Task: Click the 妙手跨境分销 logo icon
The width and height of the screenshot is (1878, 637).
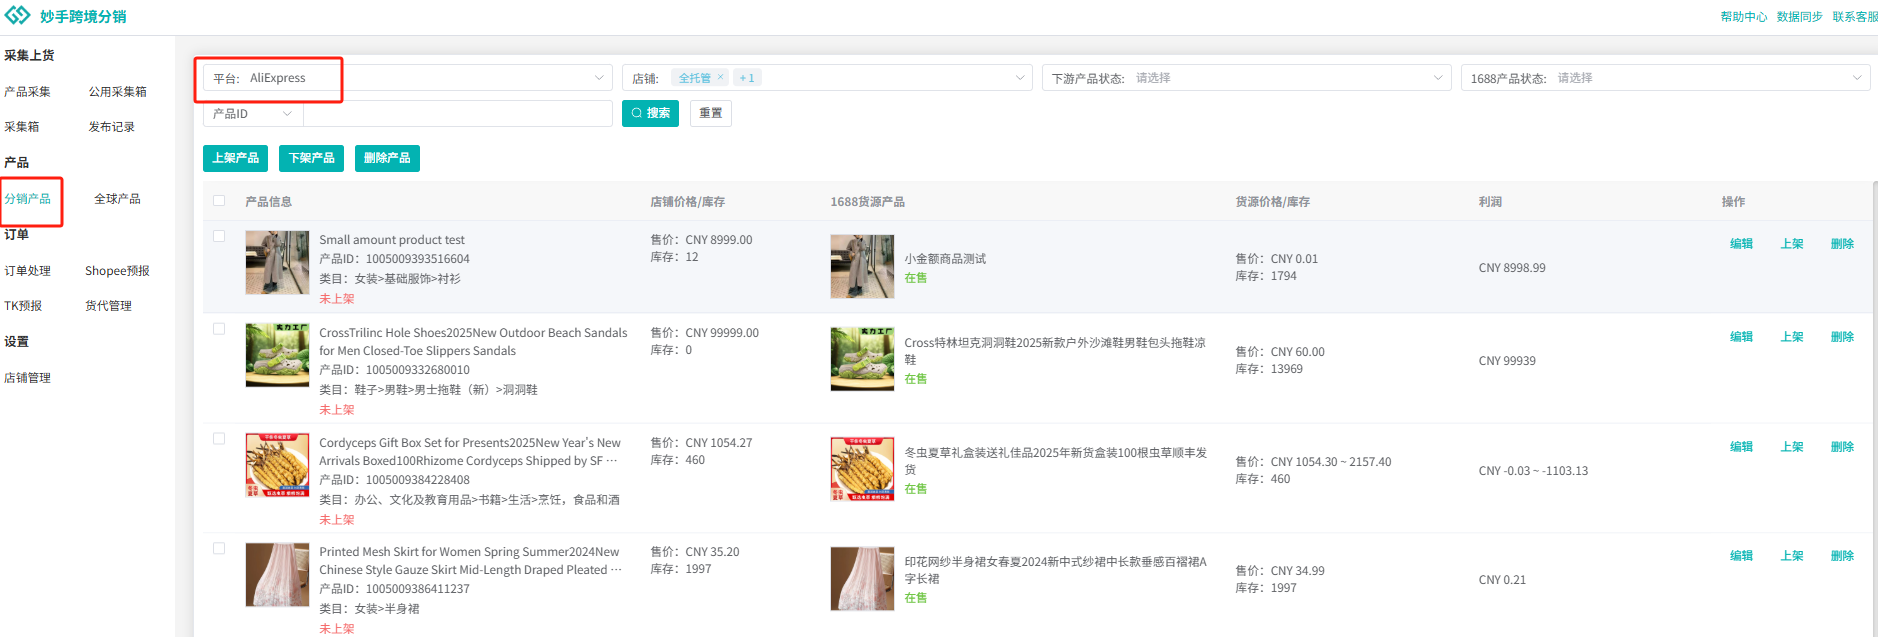Action: (18, 16)
